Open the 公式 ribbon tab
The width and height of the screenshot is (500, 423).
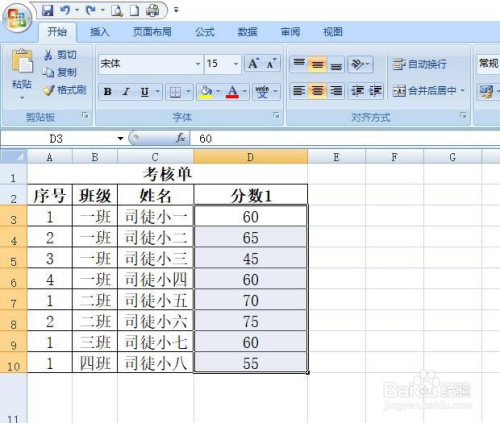pos(205,32)
